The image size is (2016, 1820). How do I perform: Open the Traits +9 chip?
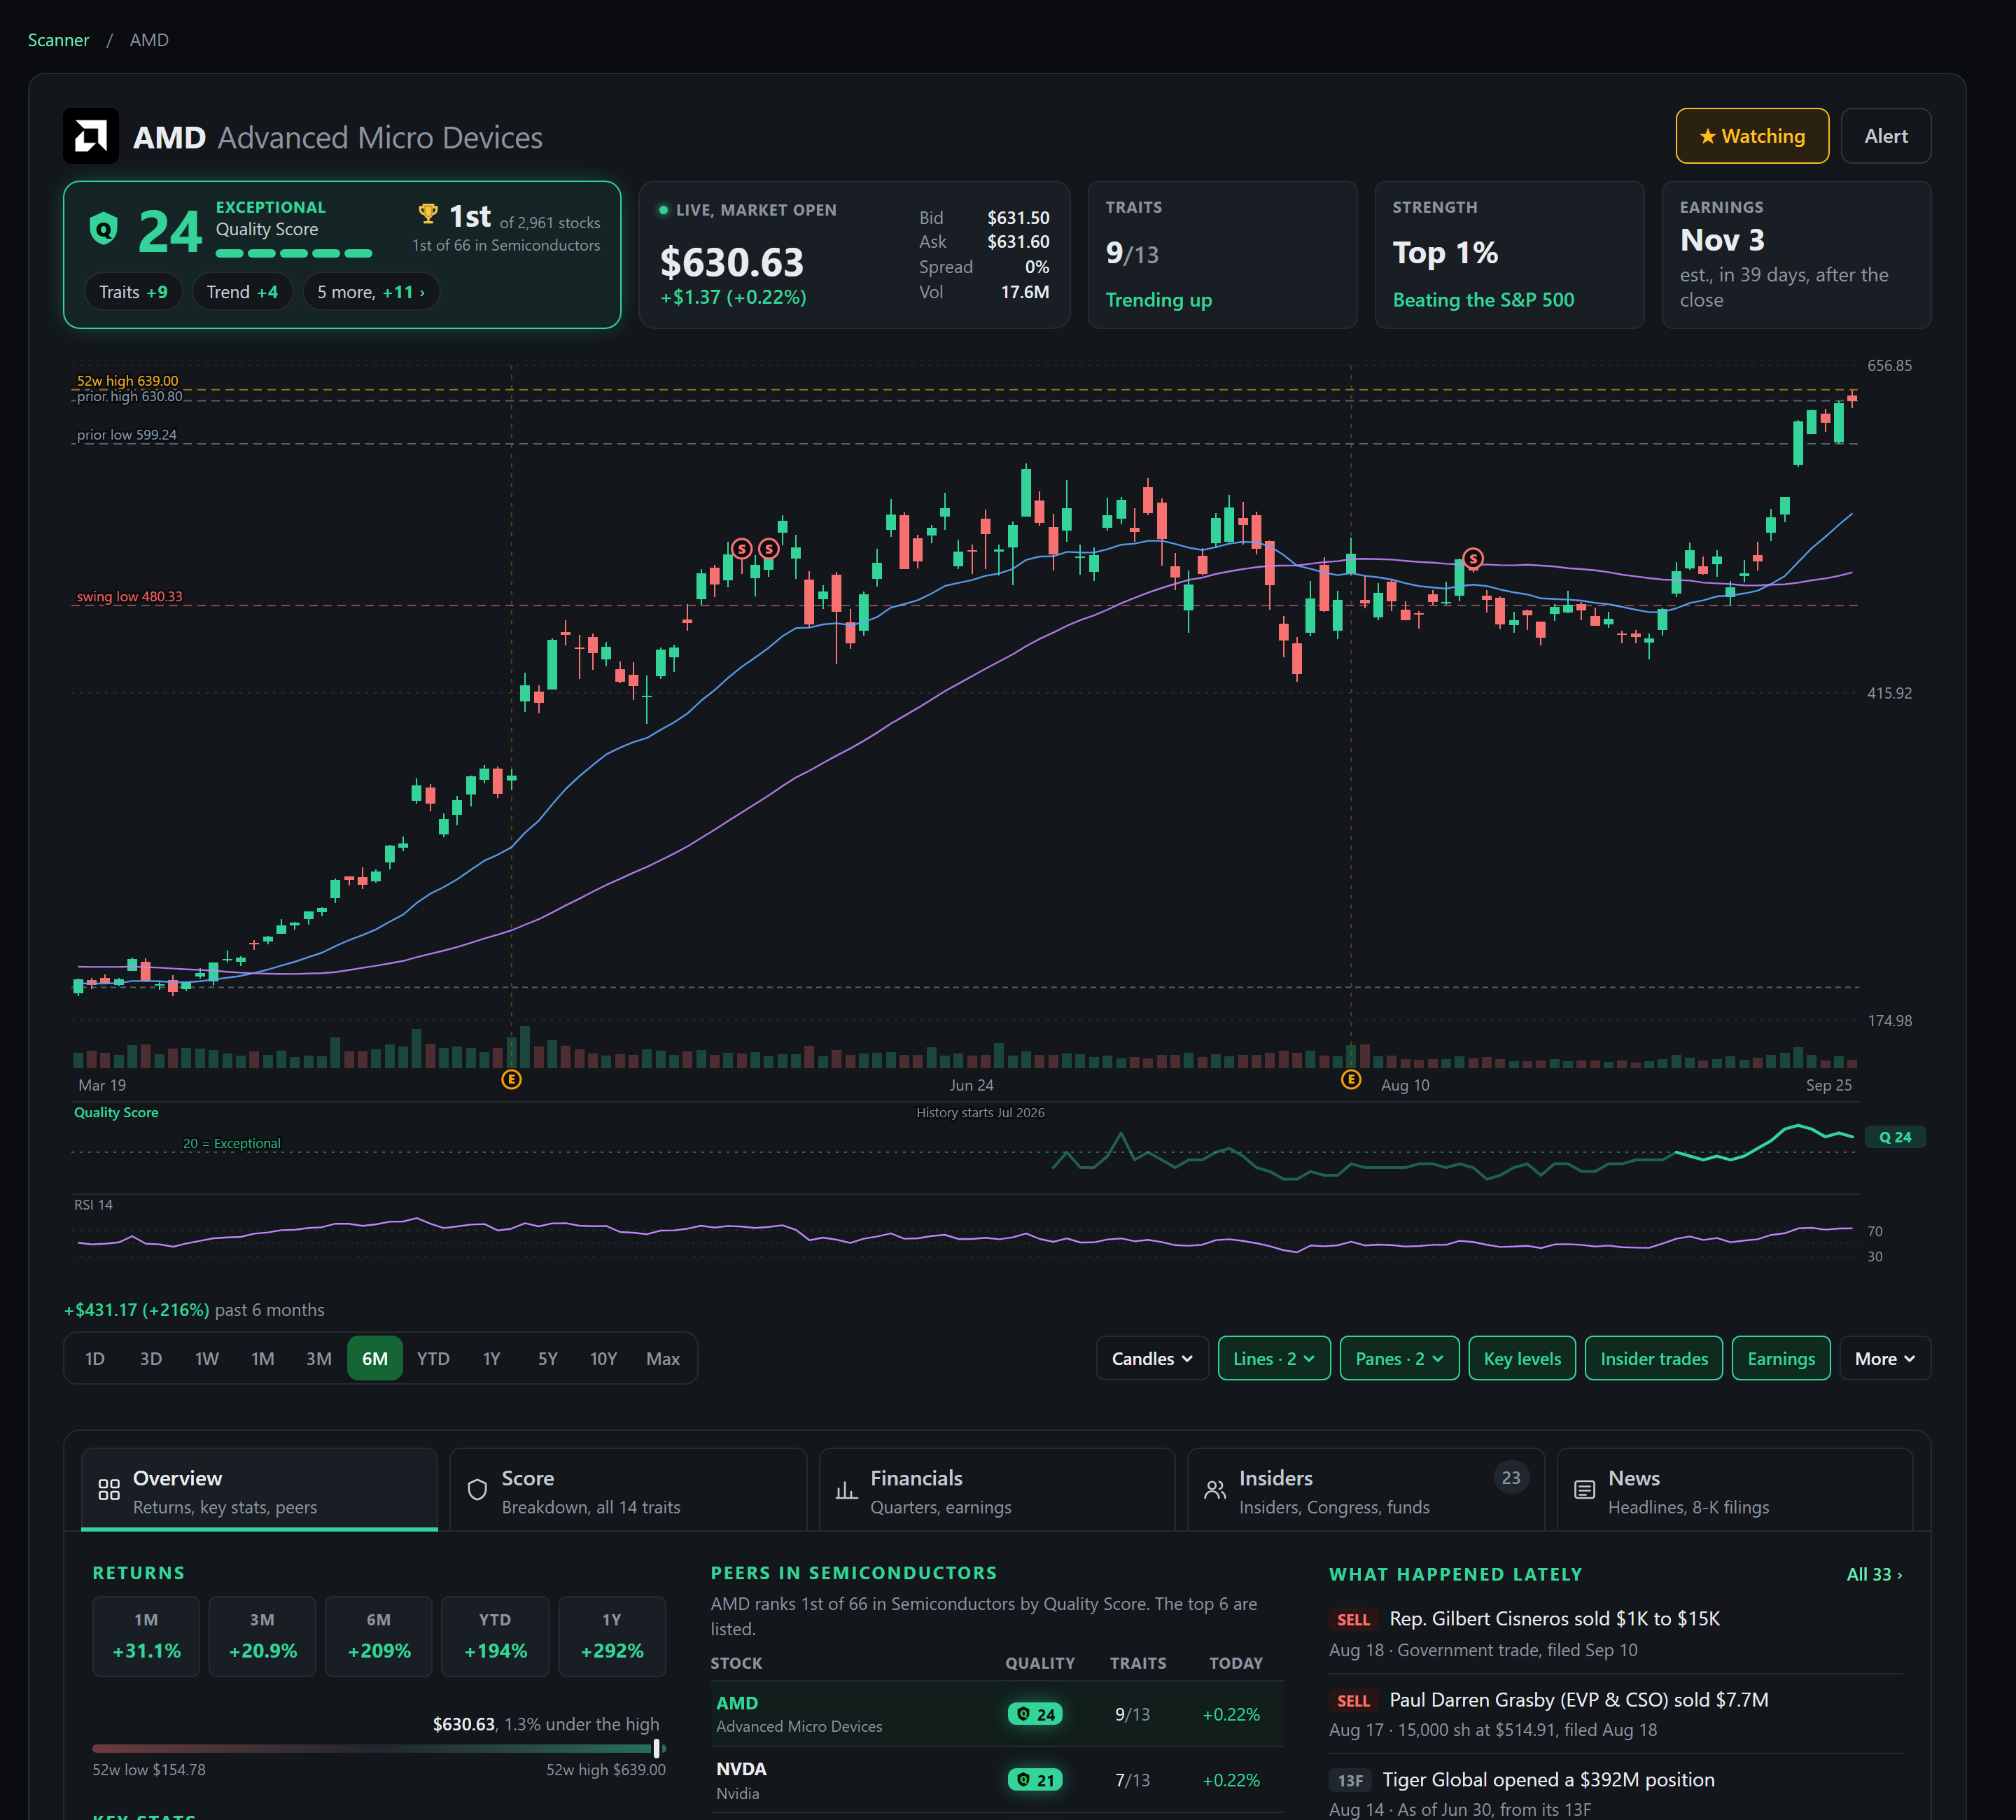(x=133, y=292)
